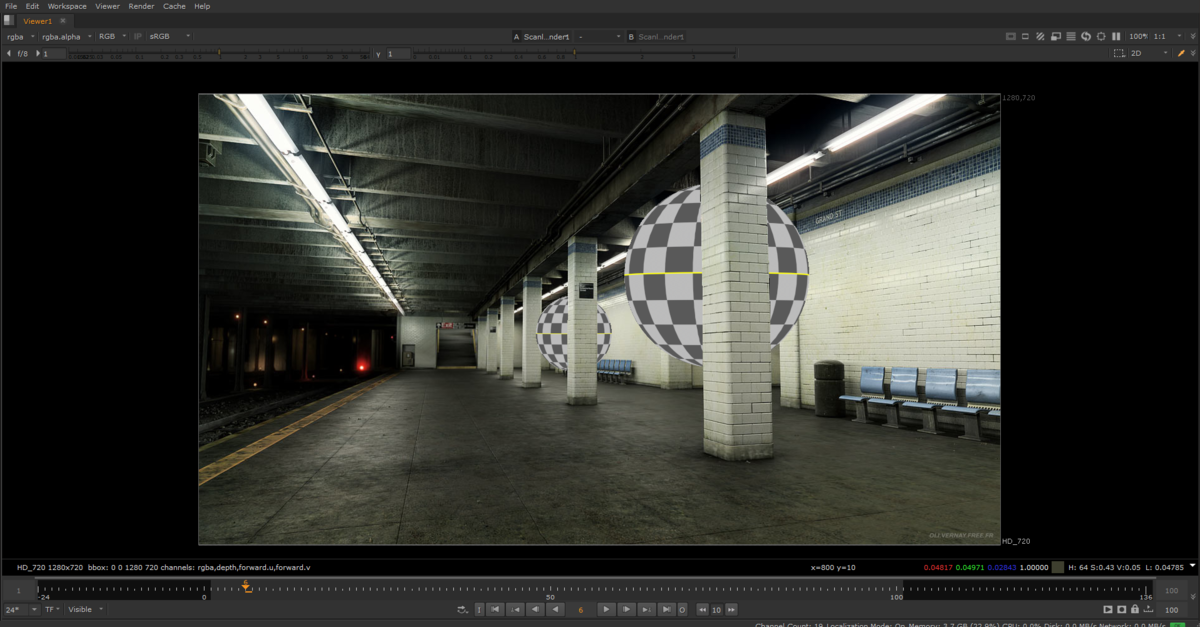Screen dimensions: 1200x627
Task: Toggle the zebra stripes clipping warning icon
Action: tap(1040, 36)
